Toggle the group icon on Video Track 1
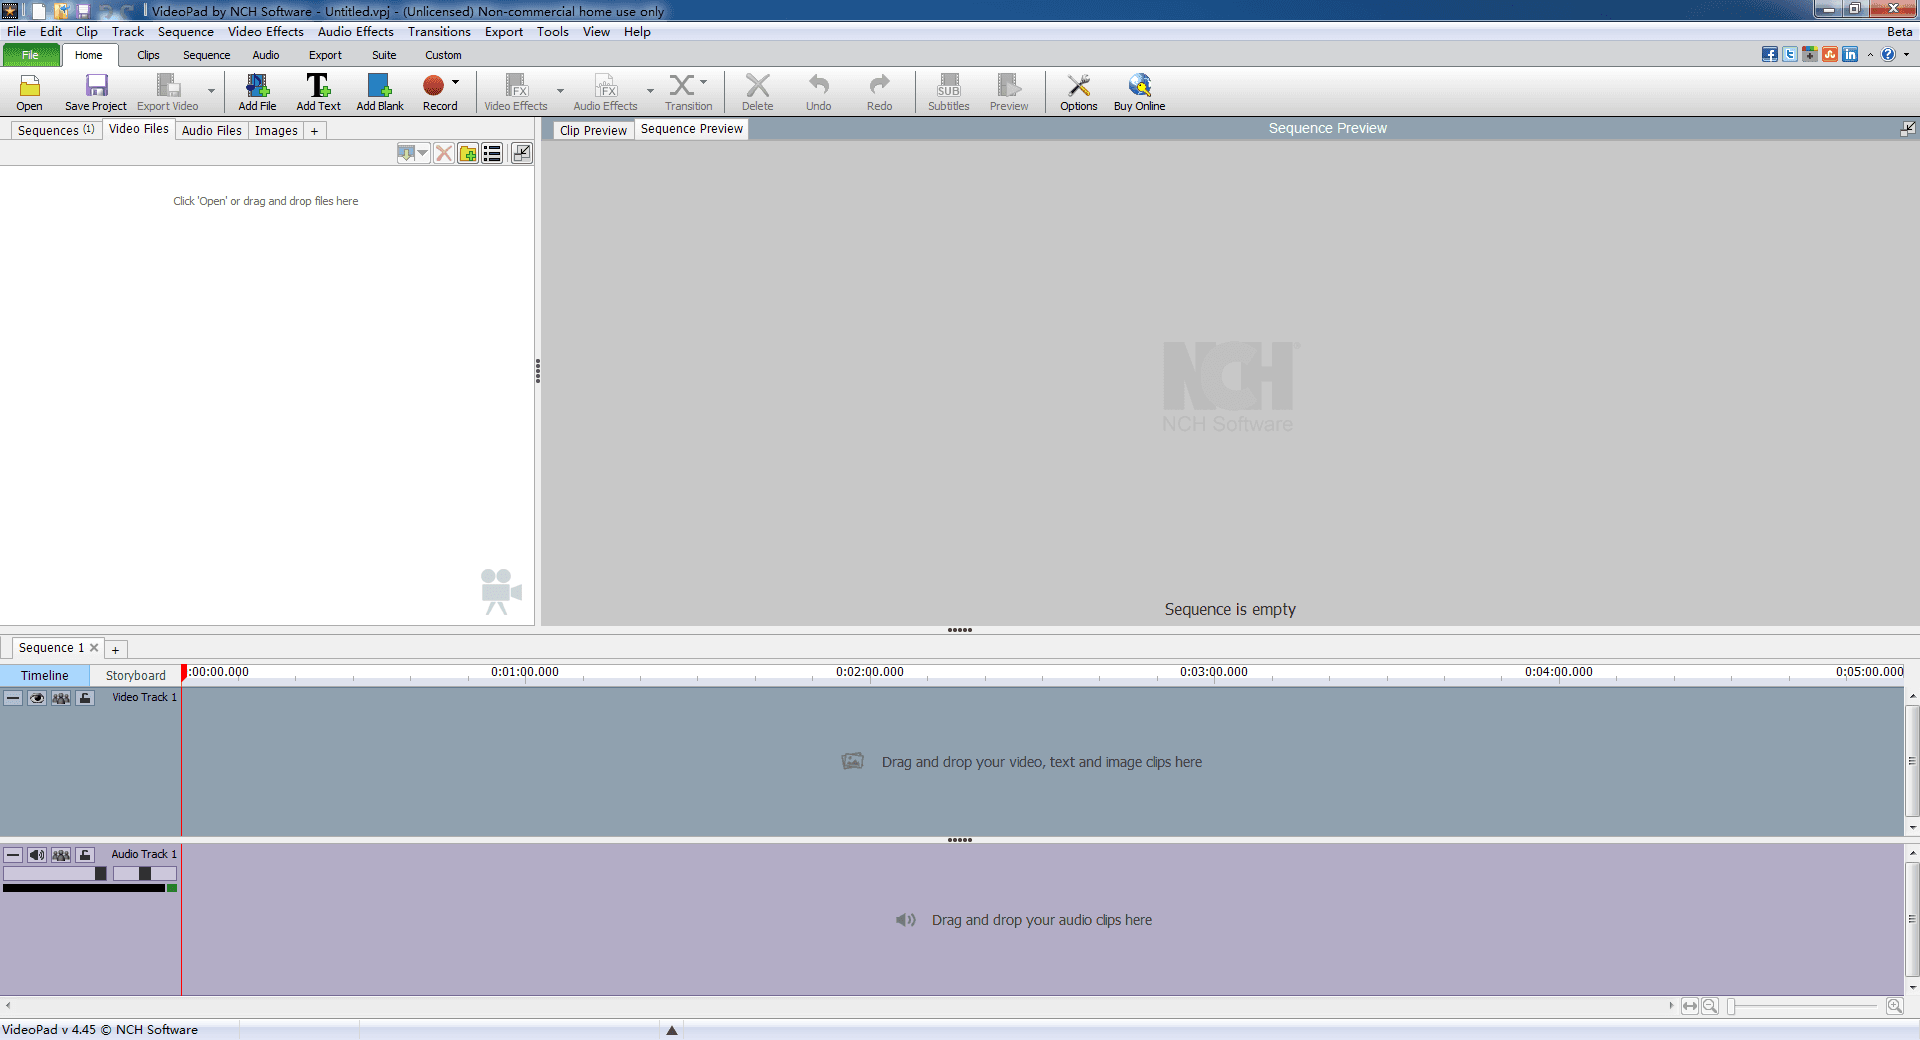1920x1040 pixels. click(61, 698)
